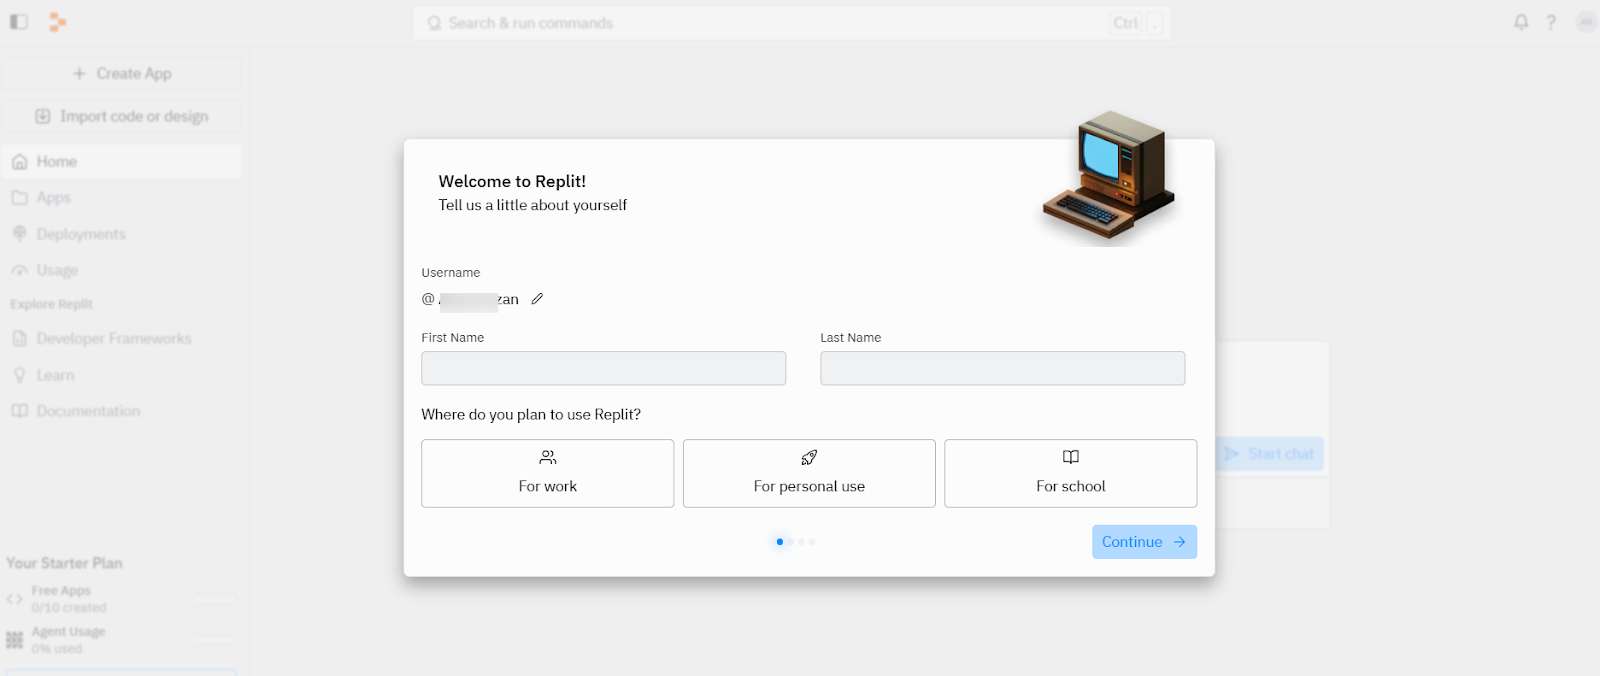Image resolution: width=1600 pixels, height=676 pixels.
Task: Click the Explore Replit label
Action: [51, 304]
